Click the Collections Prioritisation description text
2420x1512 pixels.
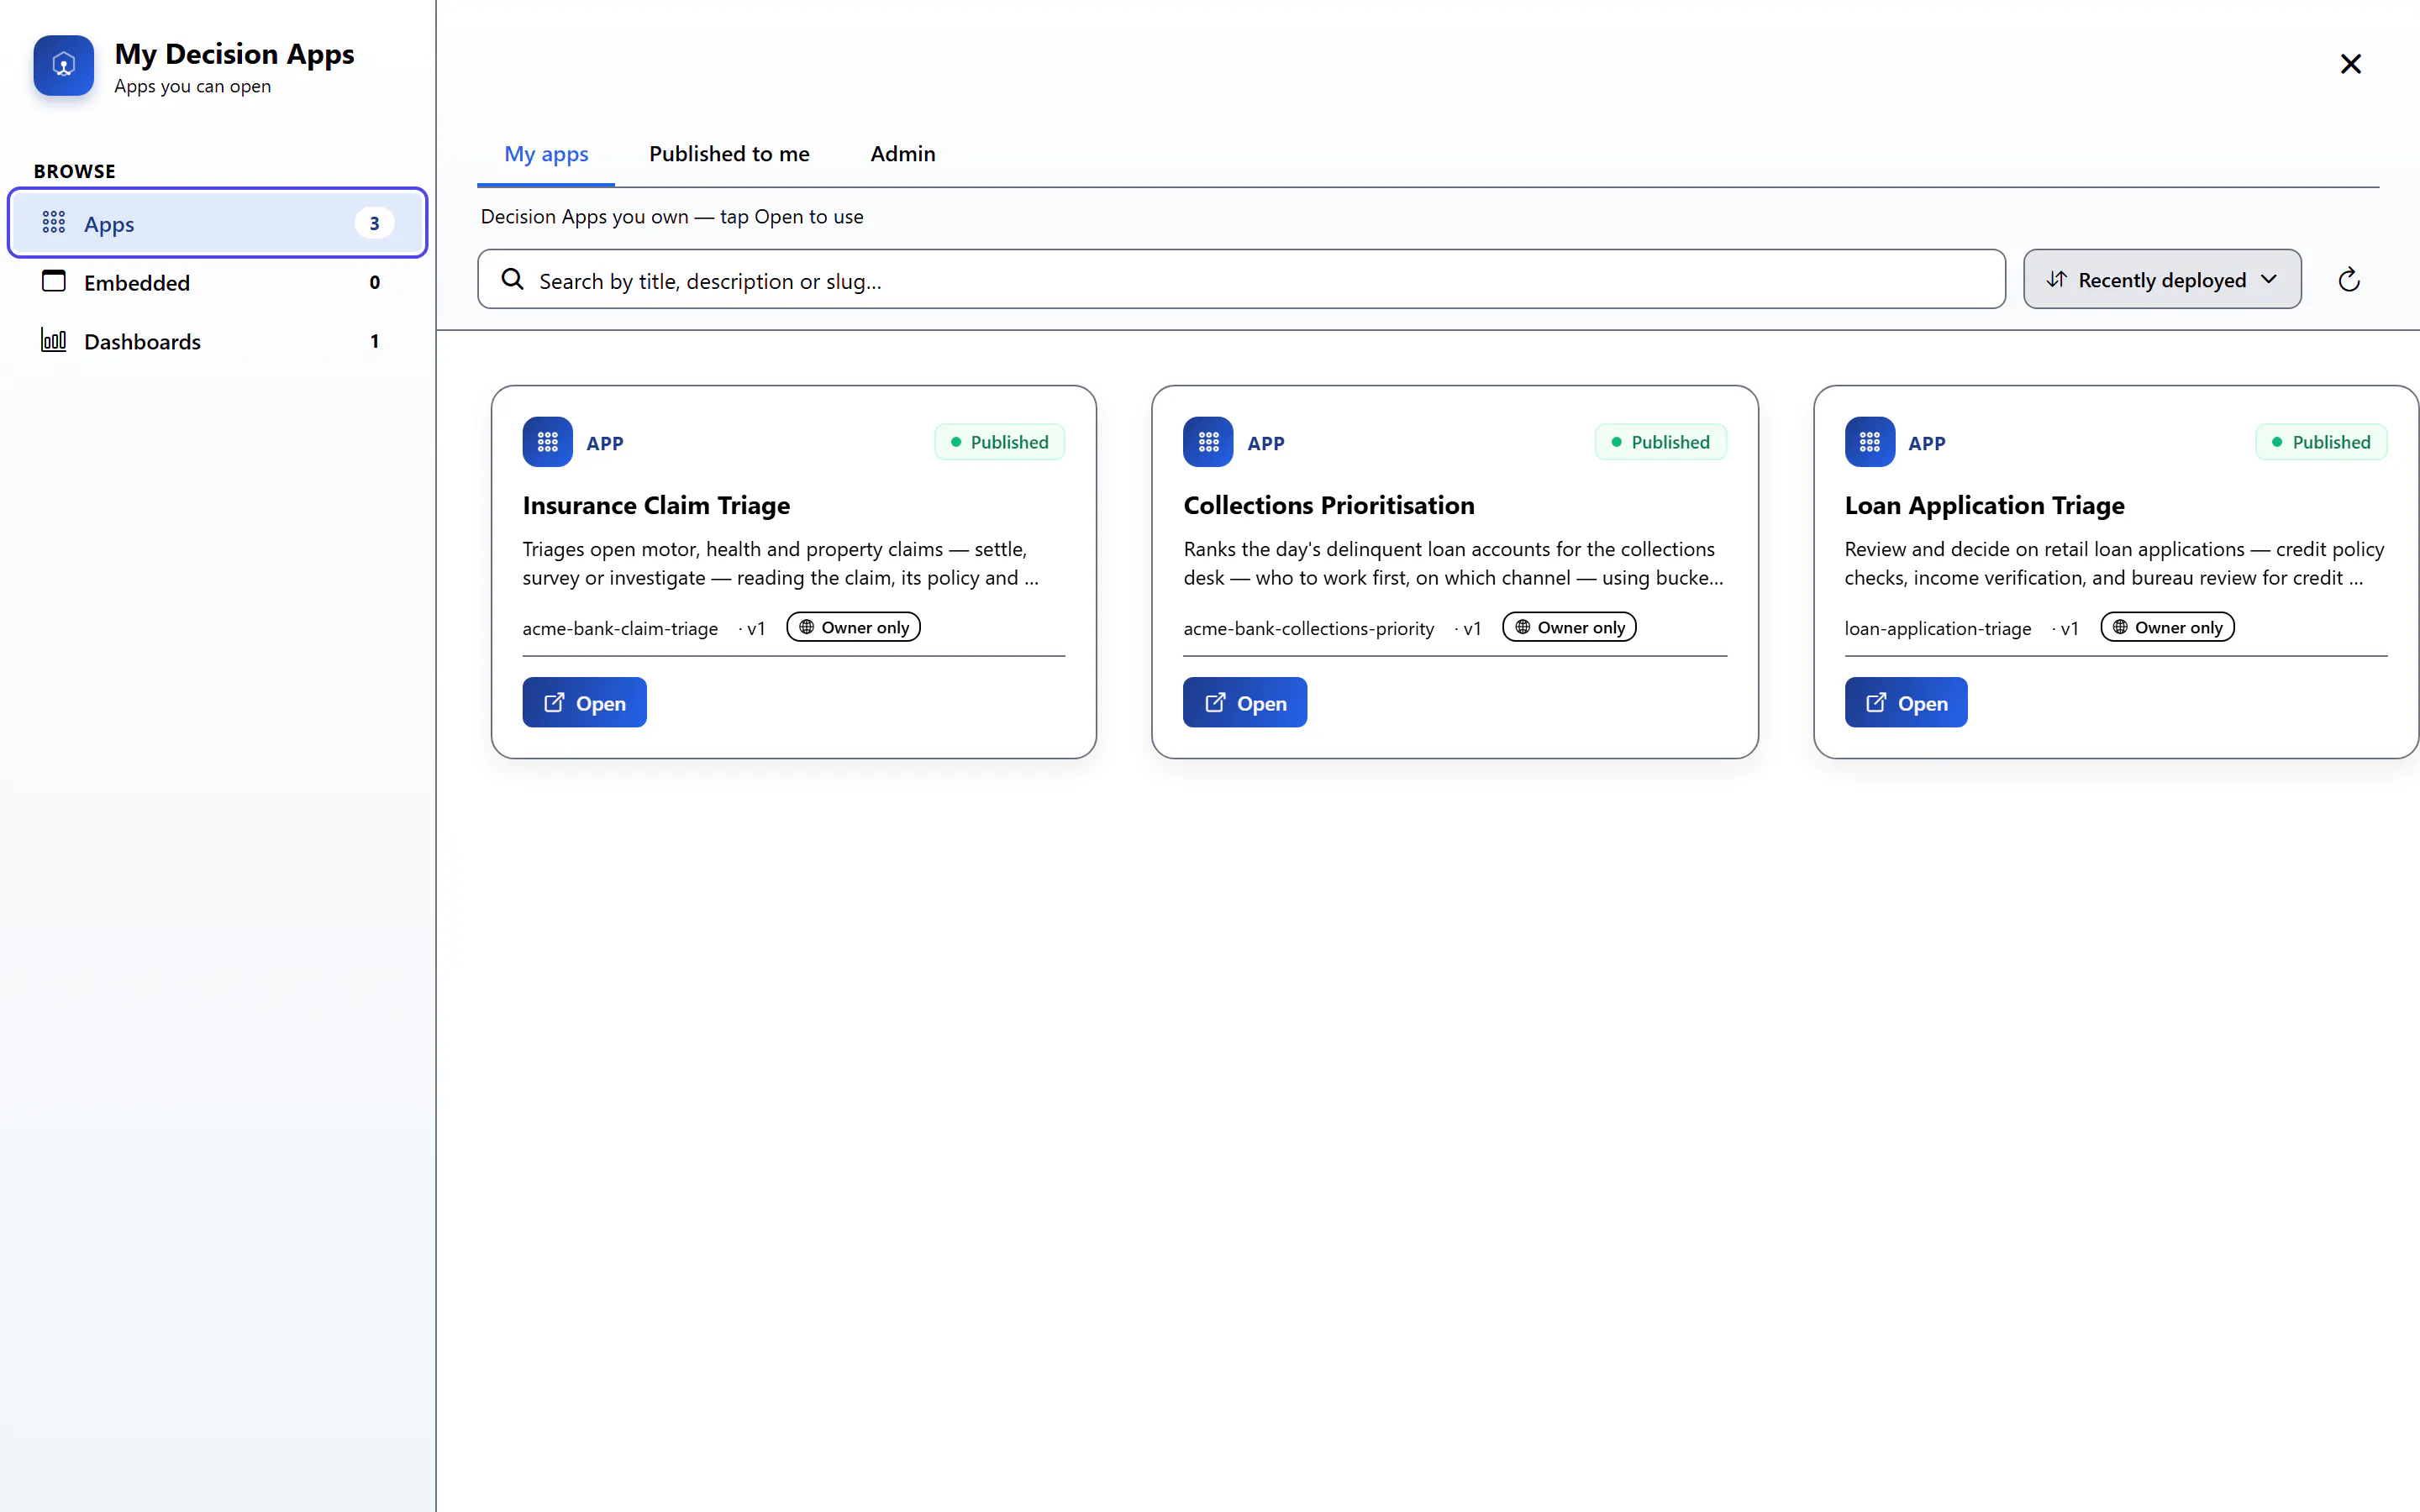[x=1454, y=563]
